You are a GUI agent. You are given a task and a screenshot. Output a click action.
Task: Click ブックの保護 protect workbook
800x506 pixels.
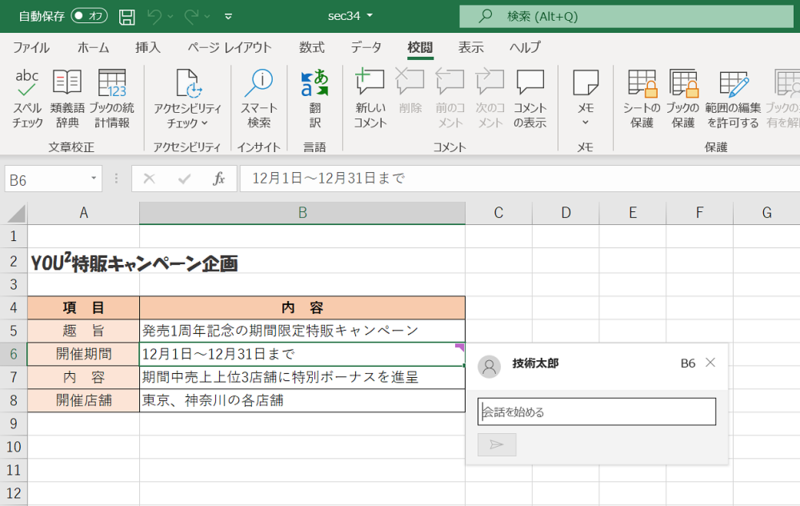683,99
